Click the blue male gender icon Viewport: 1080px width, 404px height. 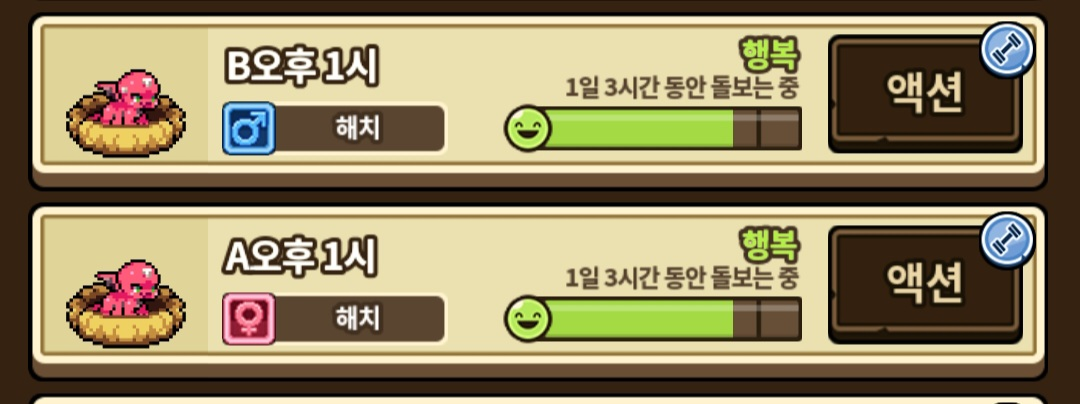(249, 128)
